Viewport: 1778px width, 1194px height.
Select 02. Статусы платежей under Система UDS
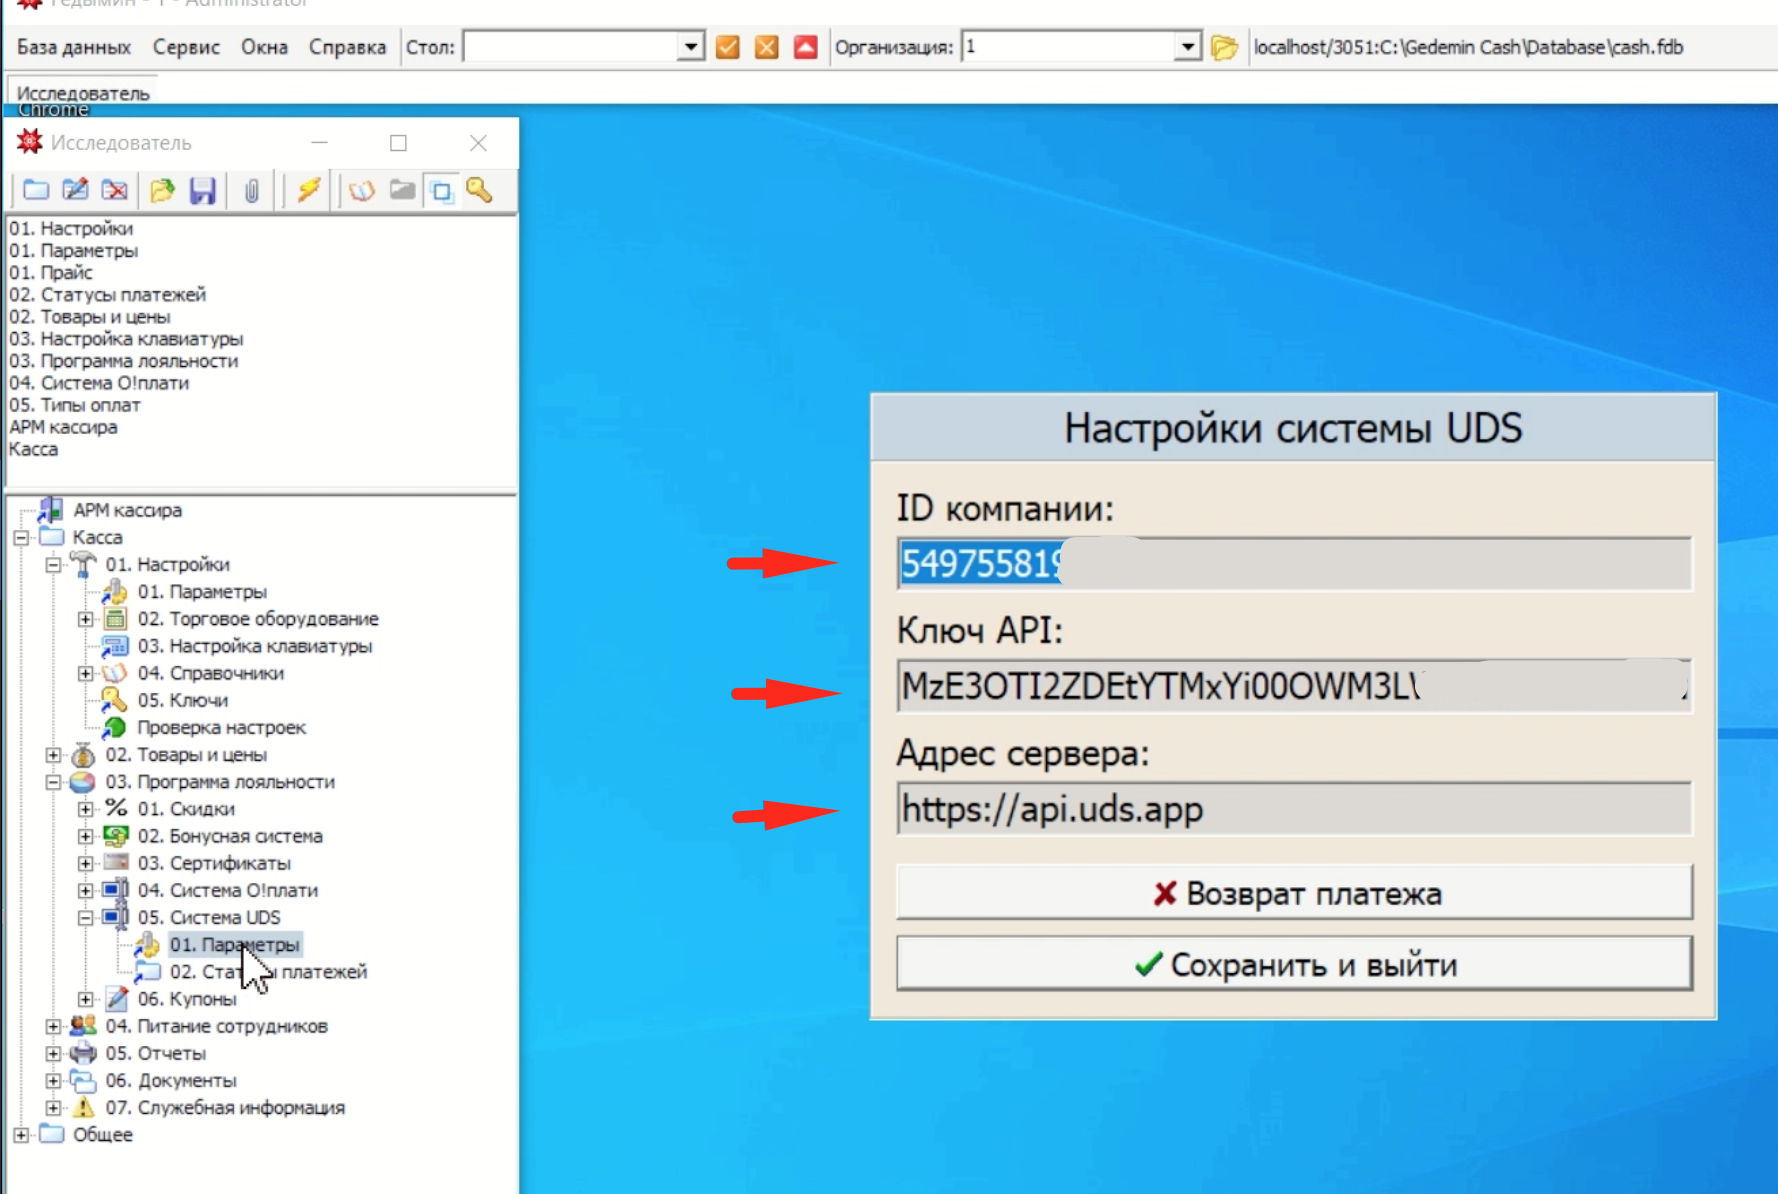point(268,972)
